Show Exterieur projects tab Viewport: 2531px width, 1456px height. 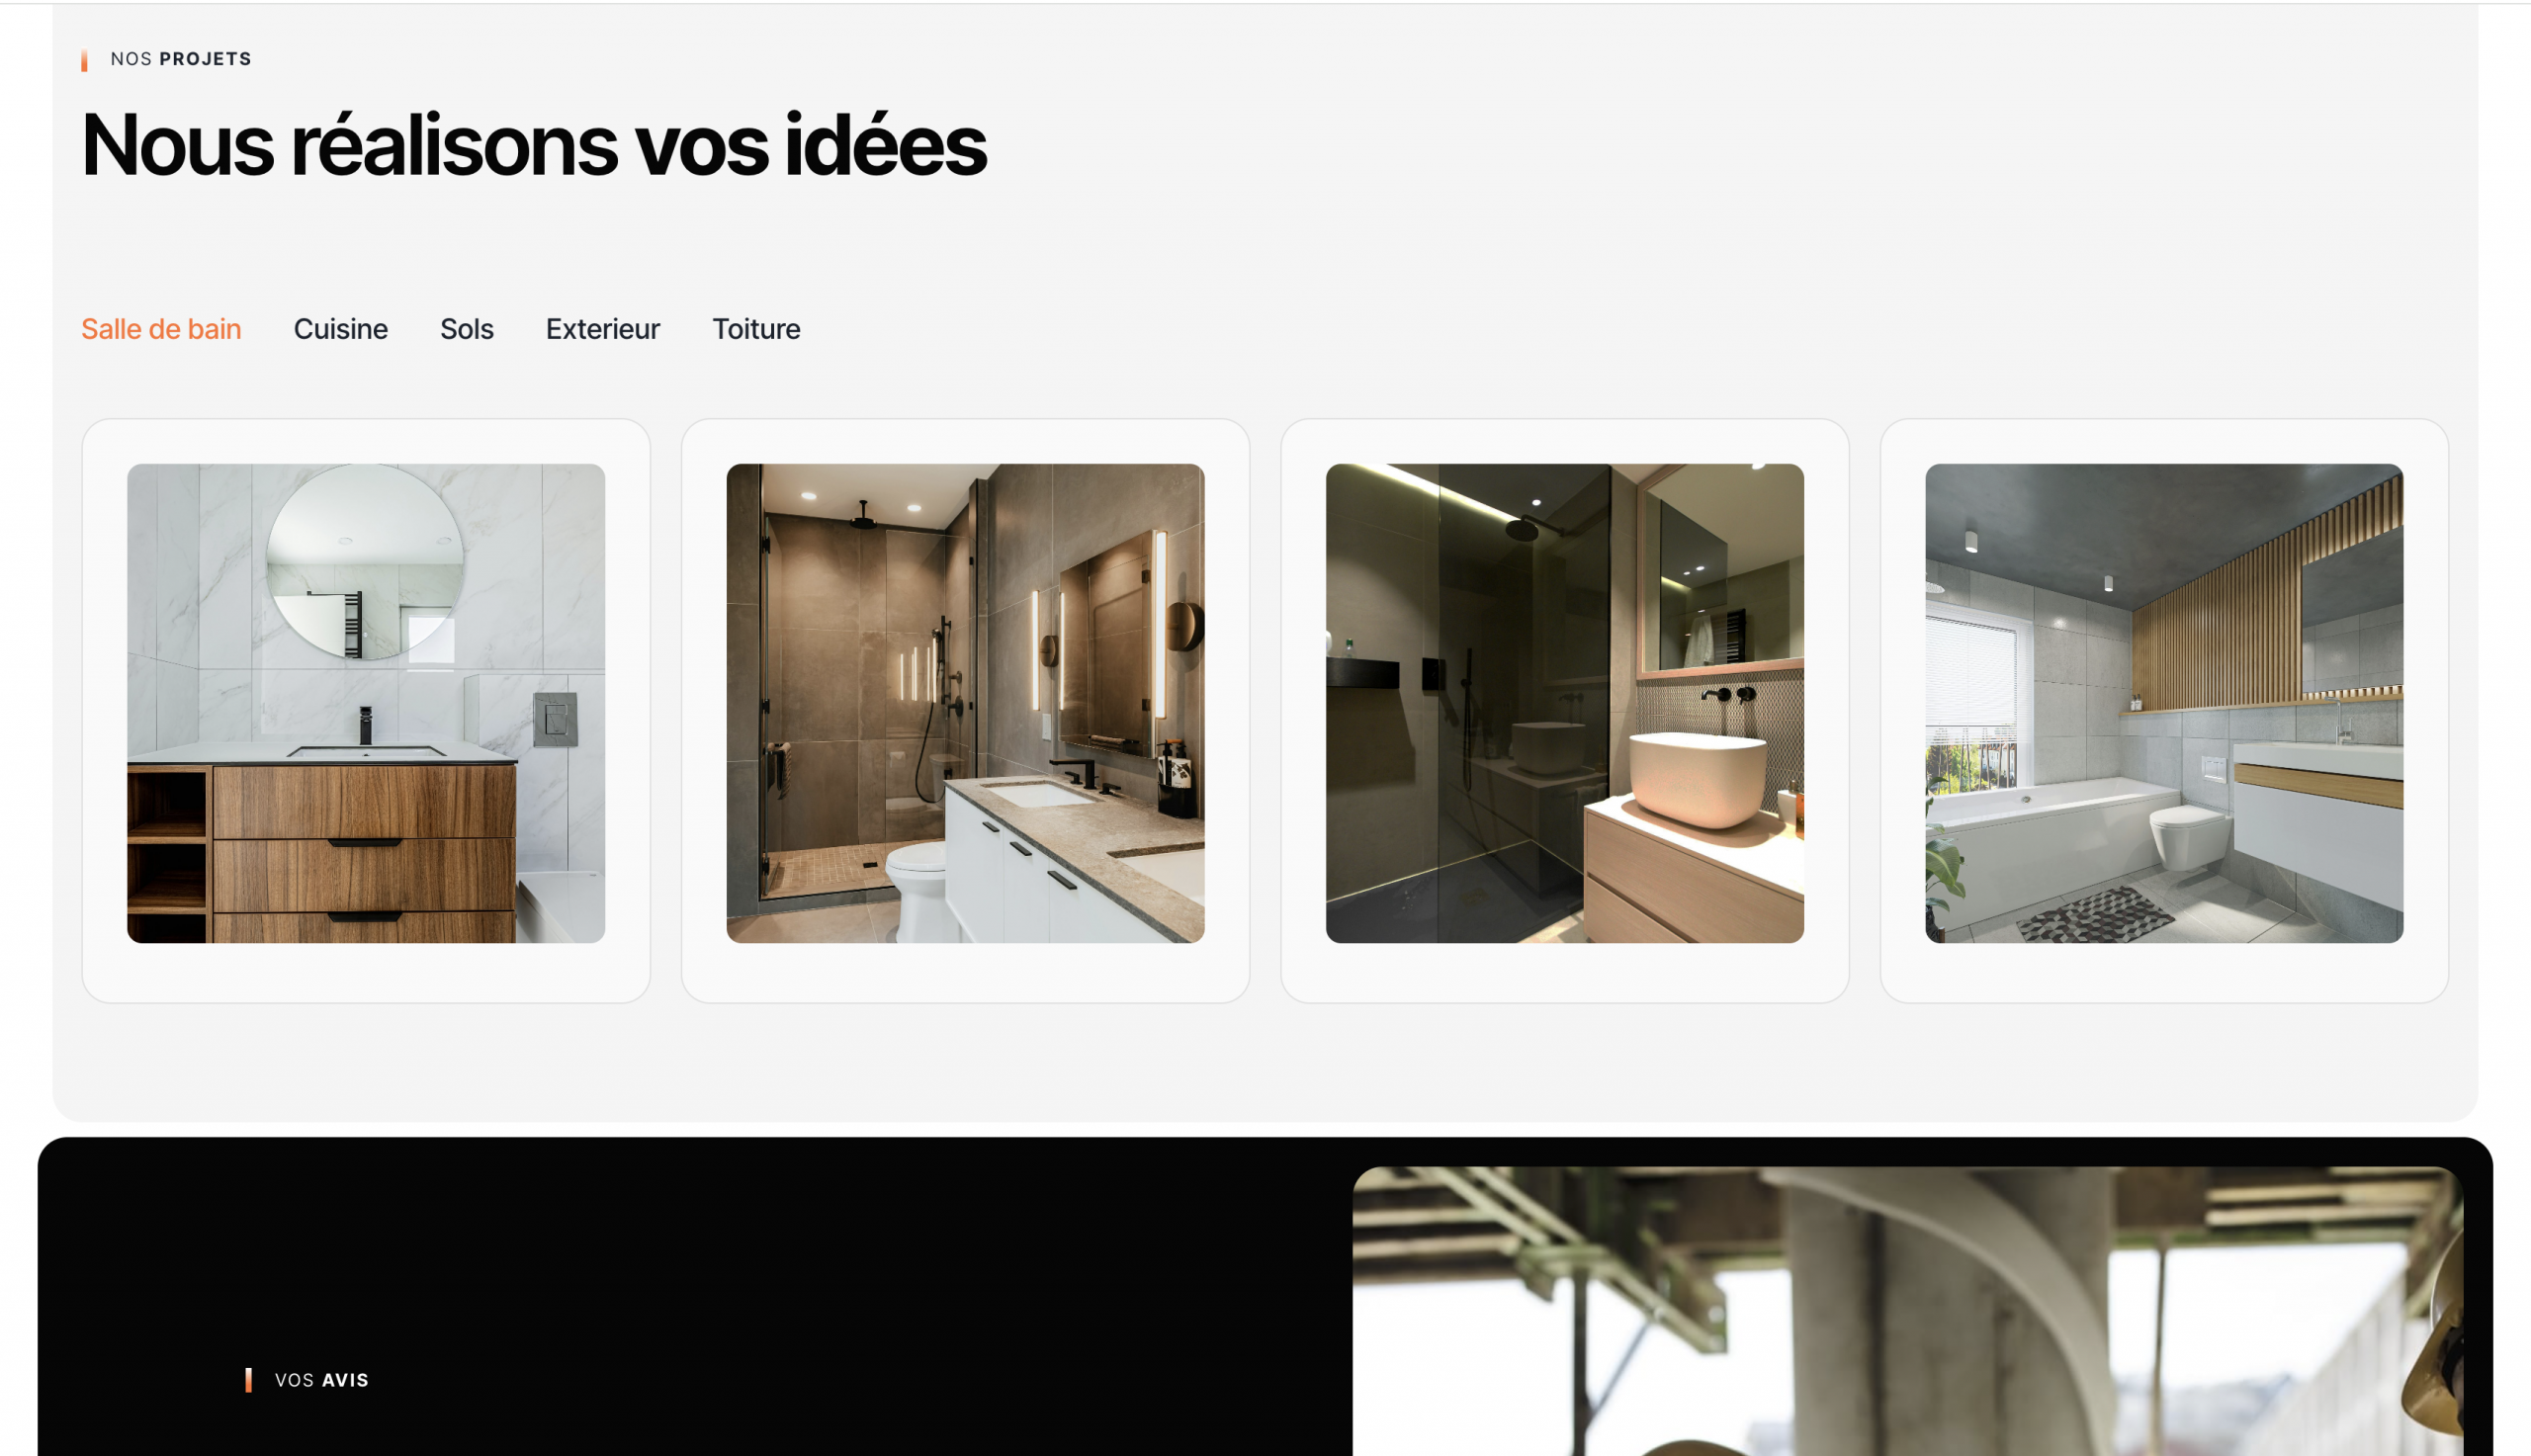(x=603, y=329)
